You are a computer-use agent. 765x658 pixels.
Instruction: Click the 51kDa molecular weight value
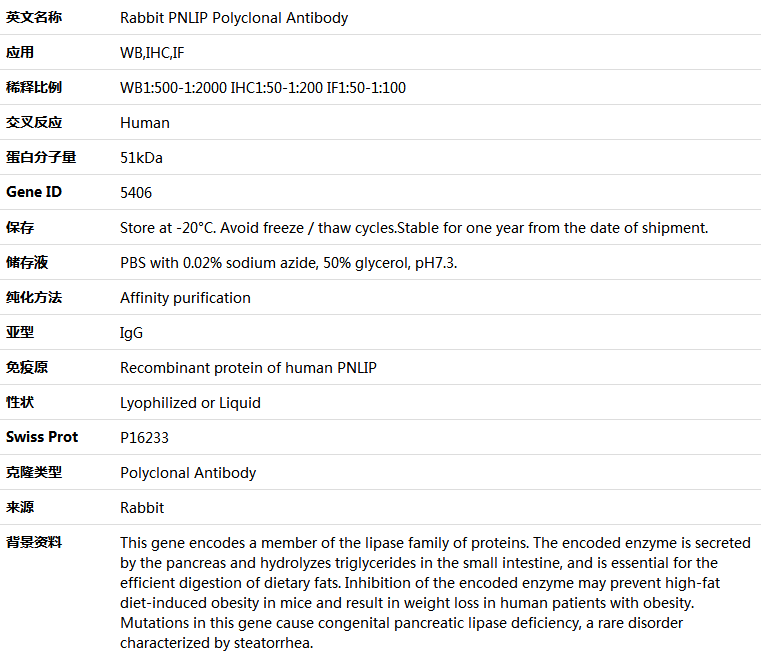click(x=141, y=158)
